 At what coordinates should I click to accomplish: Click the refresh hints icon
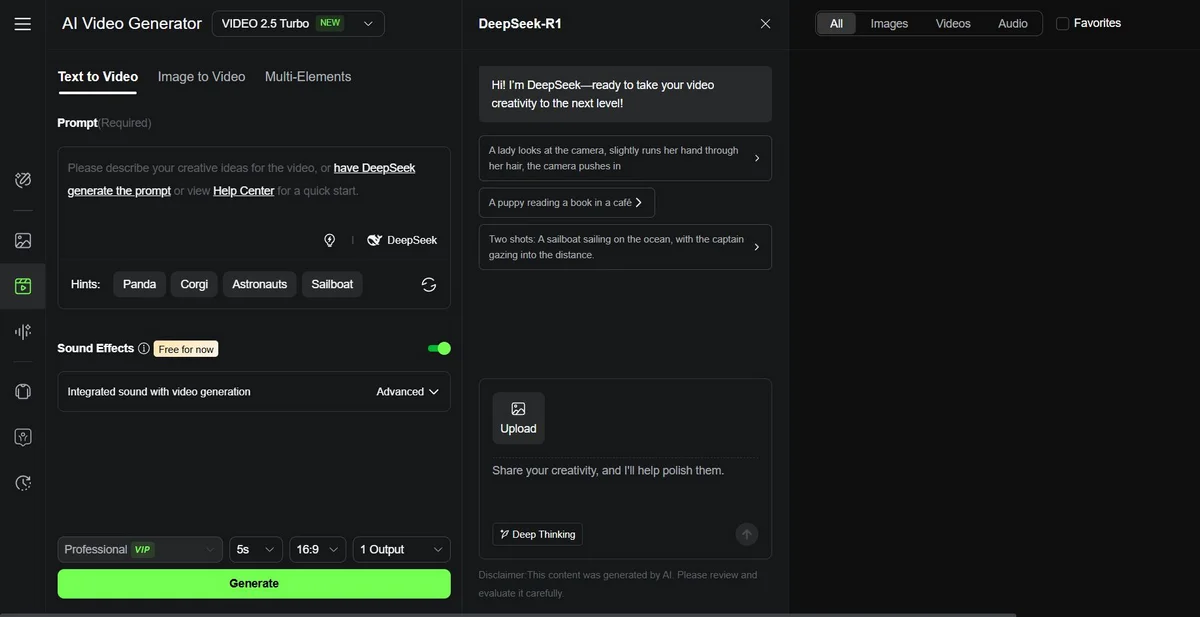[429, 285]
